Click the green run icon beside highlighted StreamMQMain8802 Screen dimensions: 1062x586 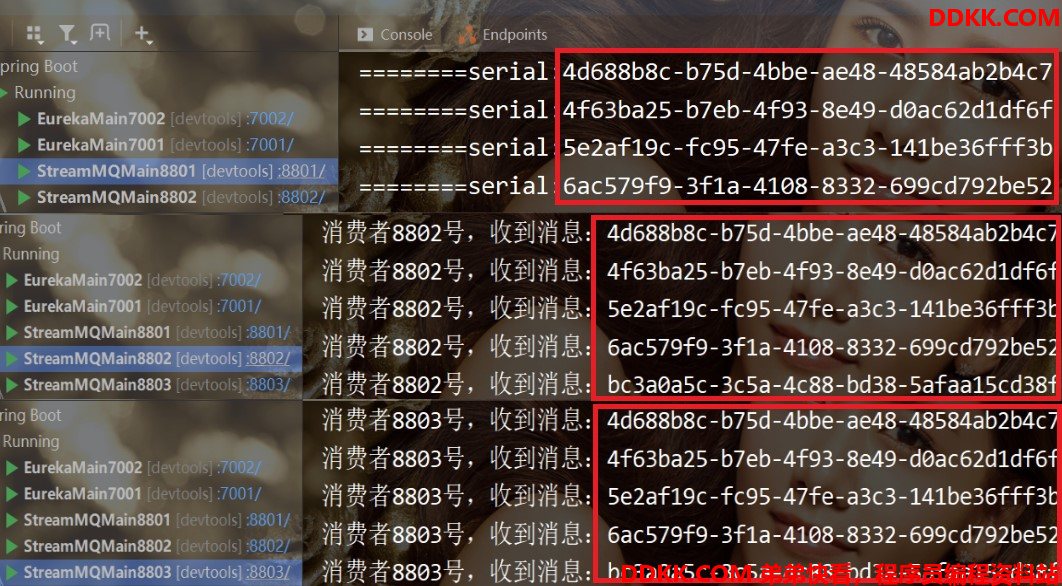tap(12, 358)
